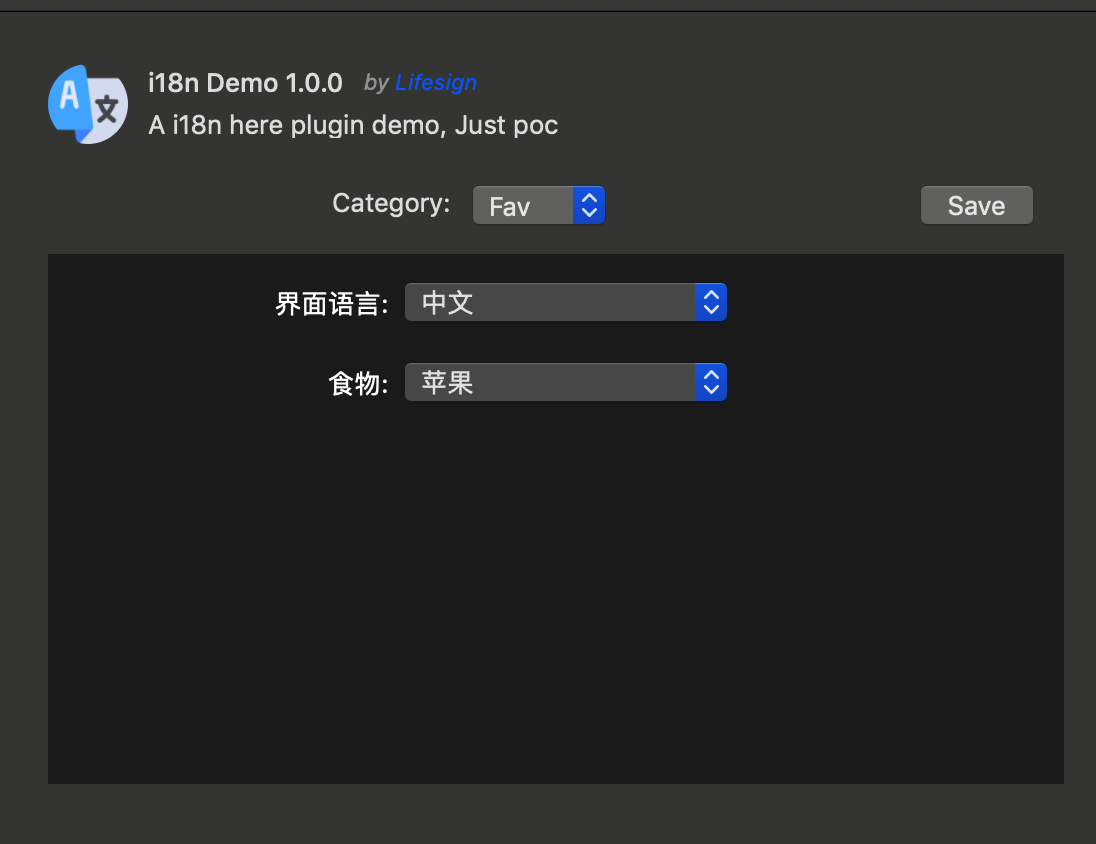Click the 'Fav' text in the Category selector
The image size is (1096, 844).
click(509, 207)
